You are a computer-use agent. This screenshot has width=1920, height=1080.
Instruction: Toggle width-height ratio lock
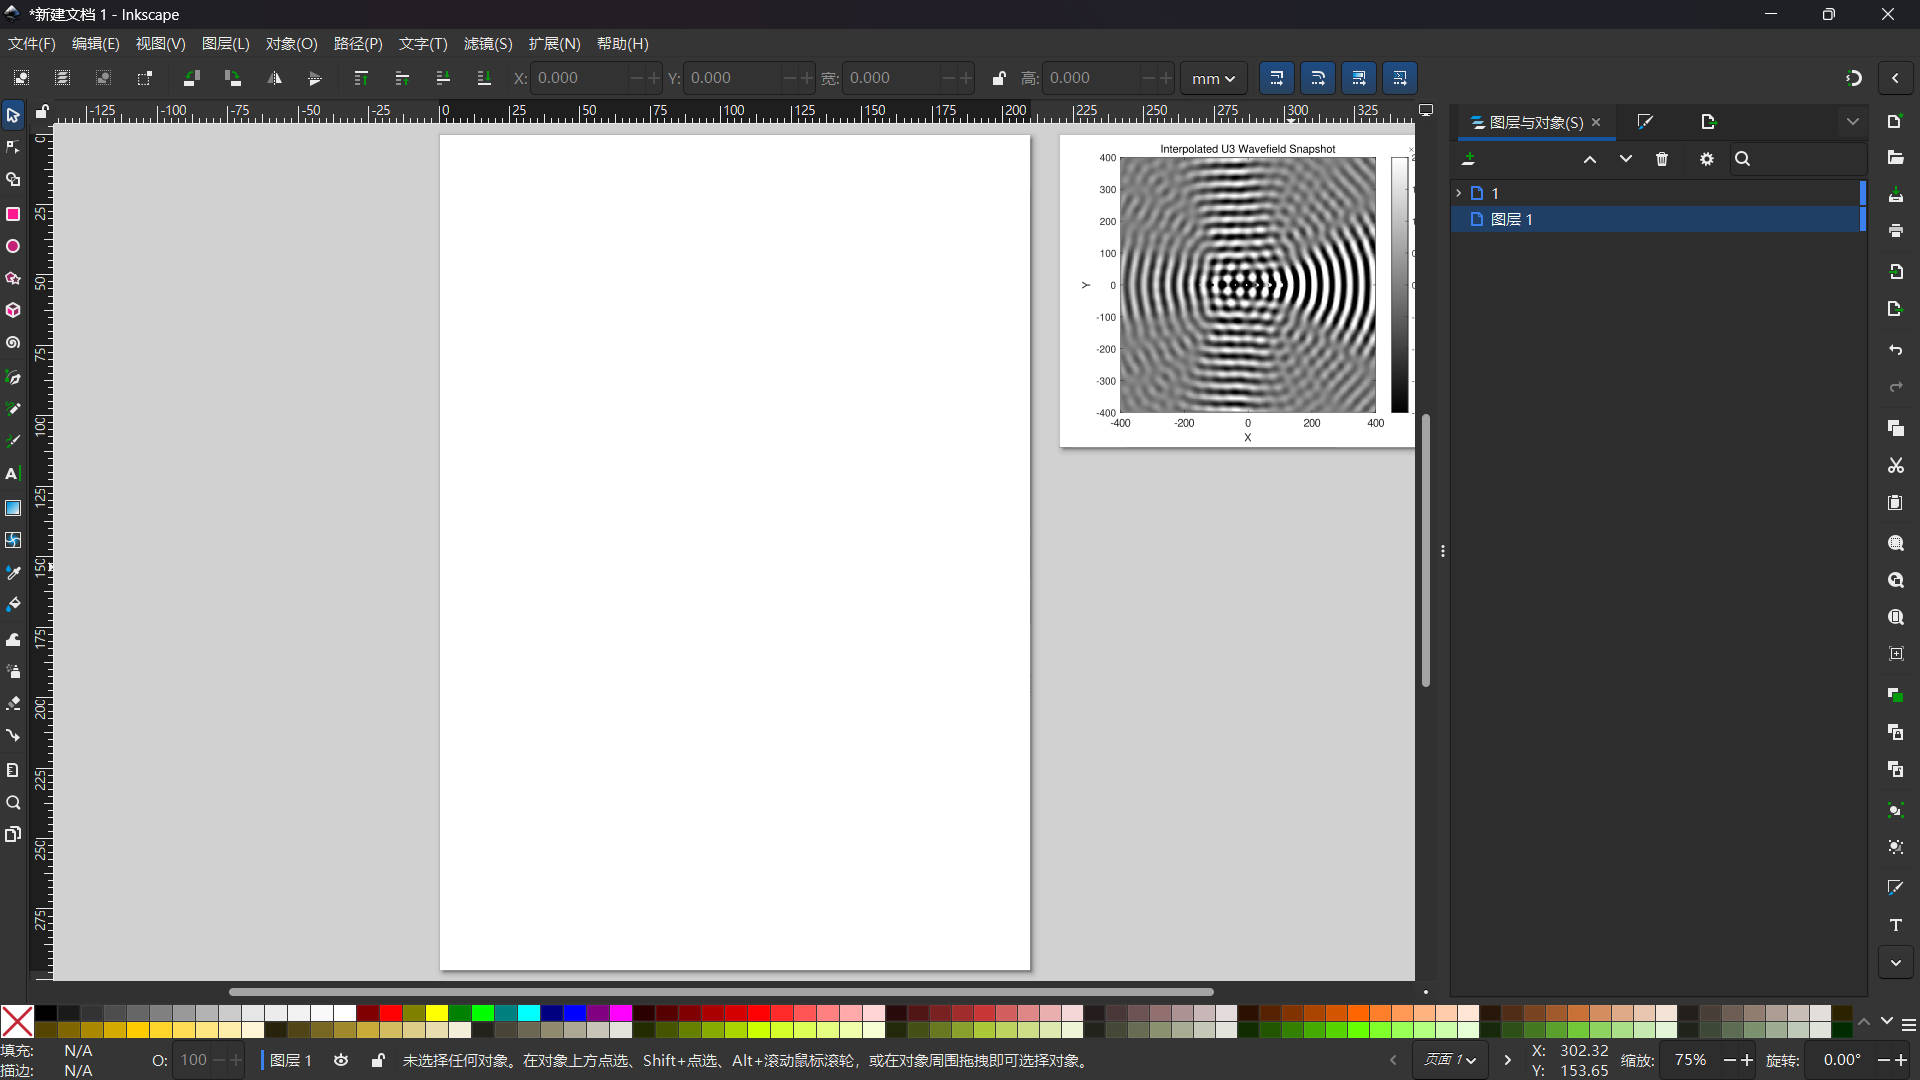[998, 78]
